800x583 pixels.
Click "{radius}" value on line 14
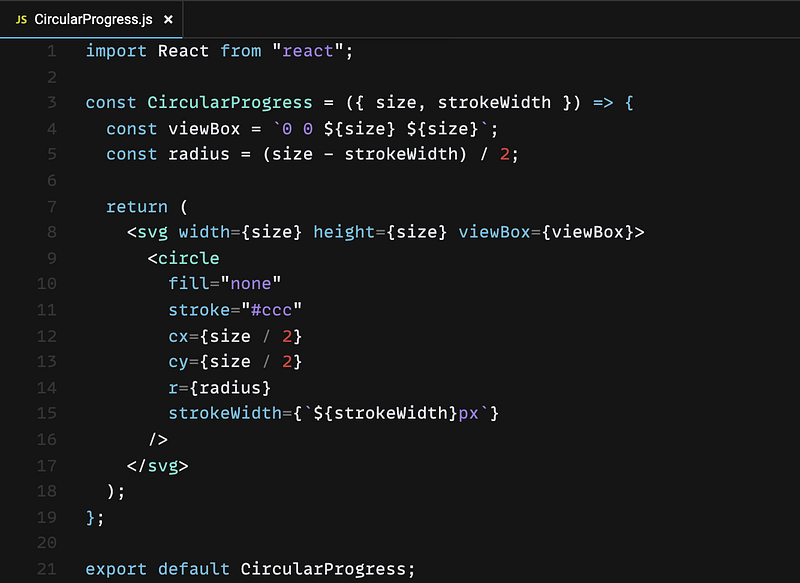230,388
